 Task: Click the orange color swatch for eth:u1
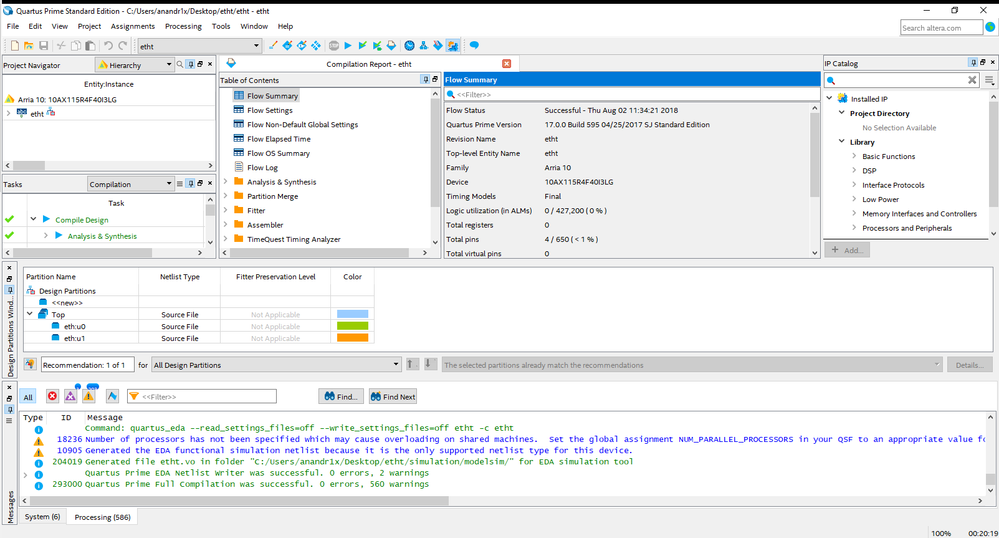click(x=353, y=339)
